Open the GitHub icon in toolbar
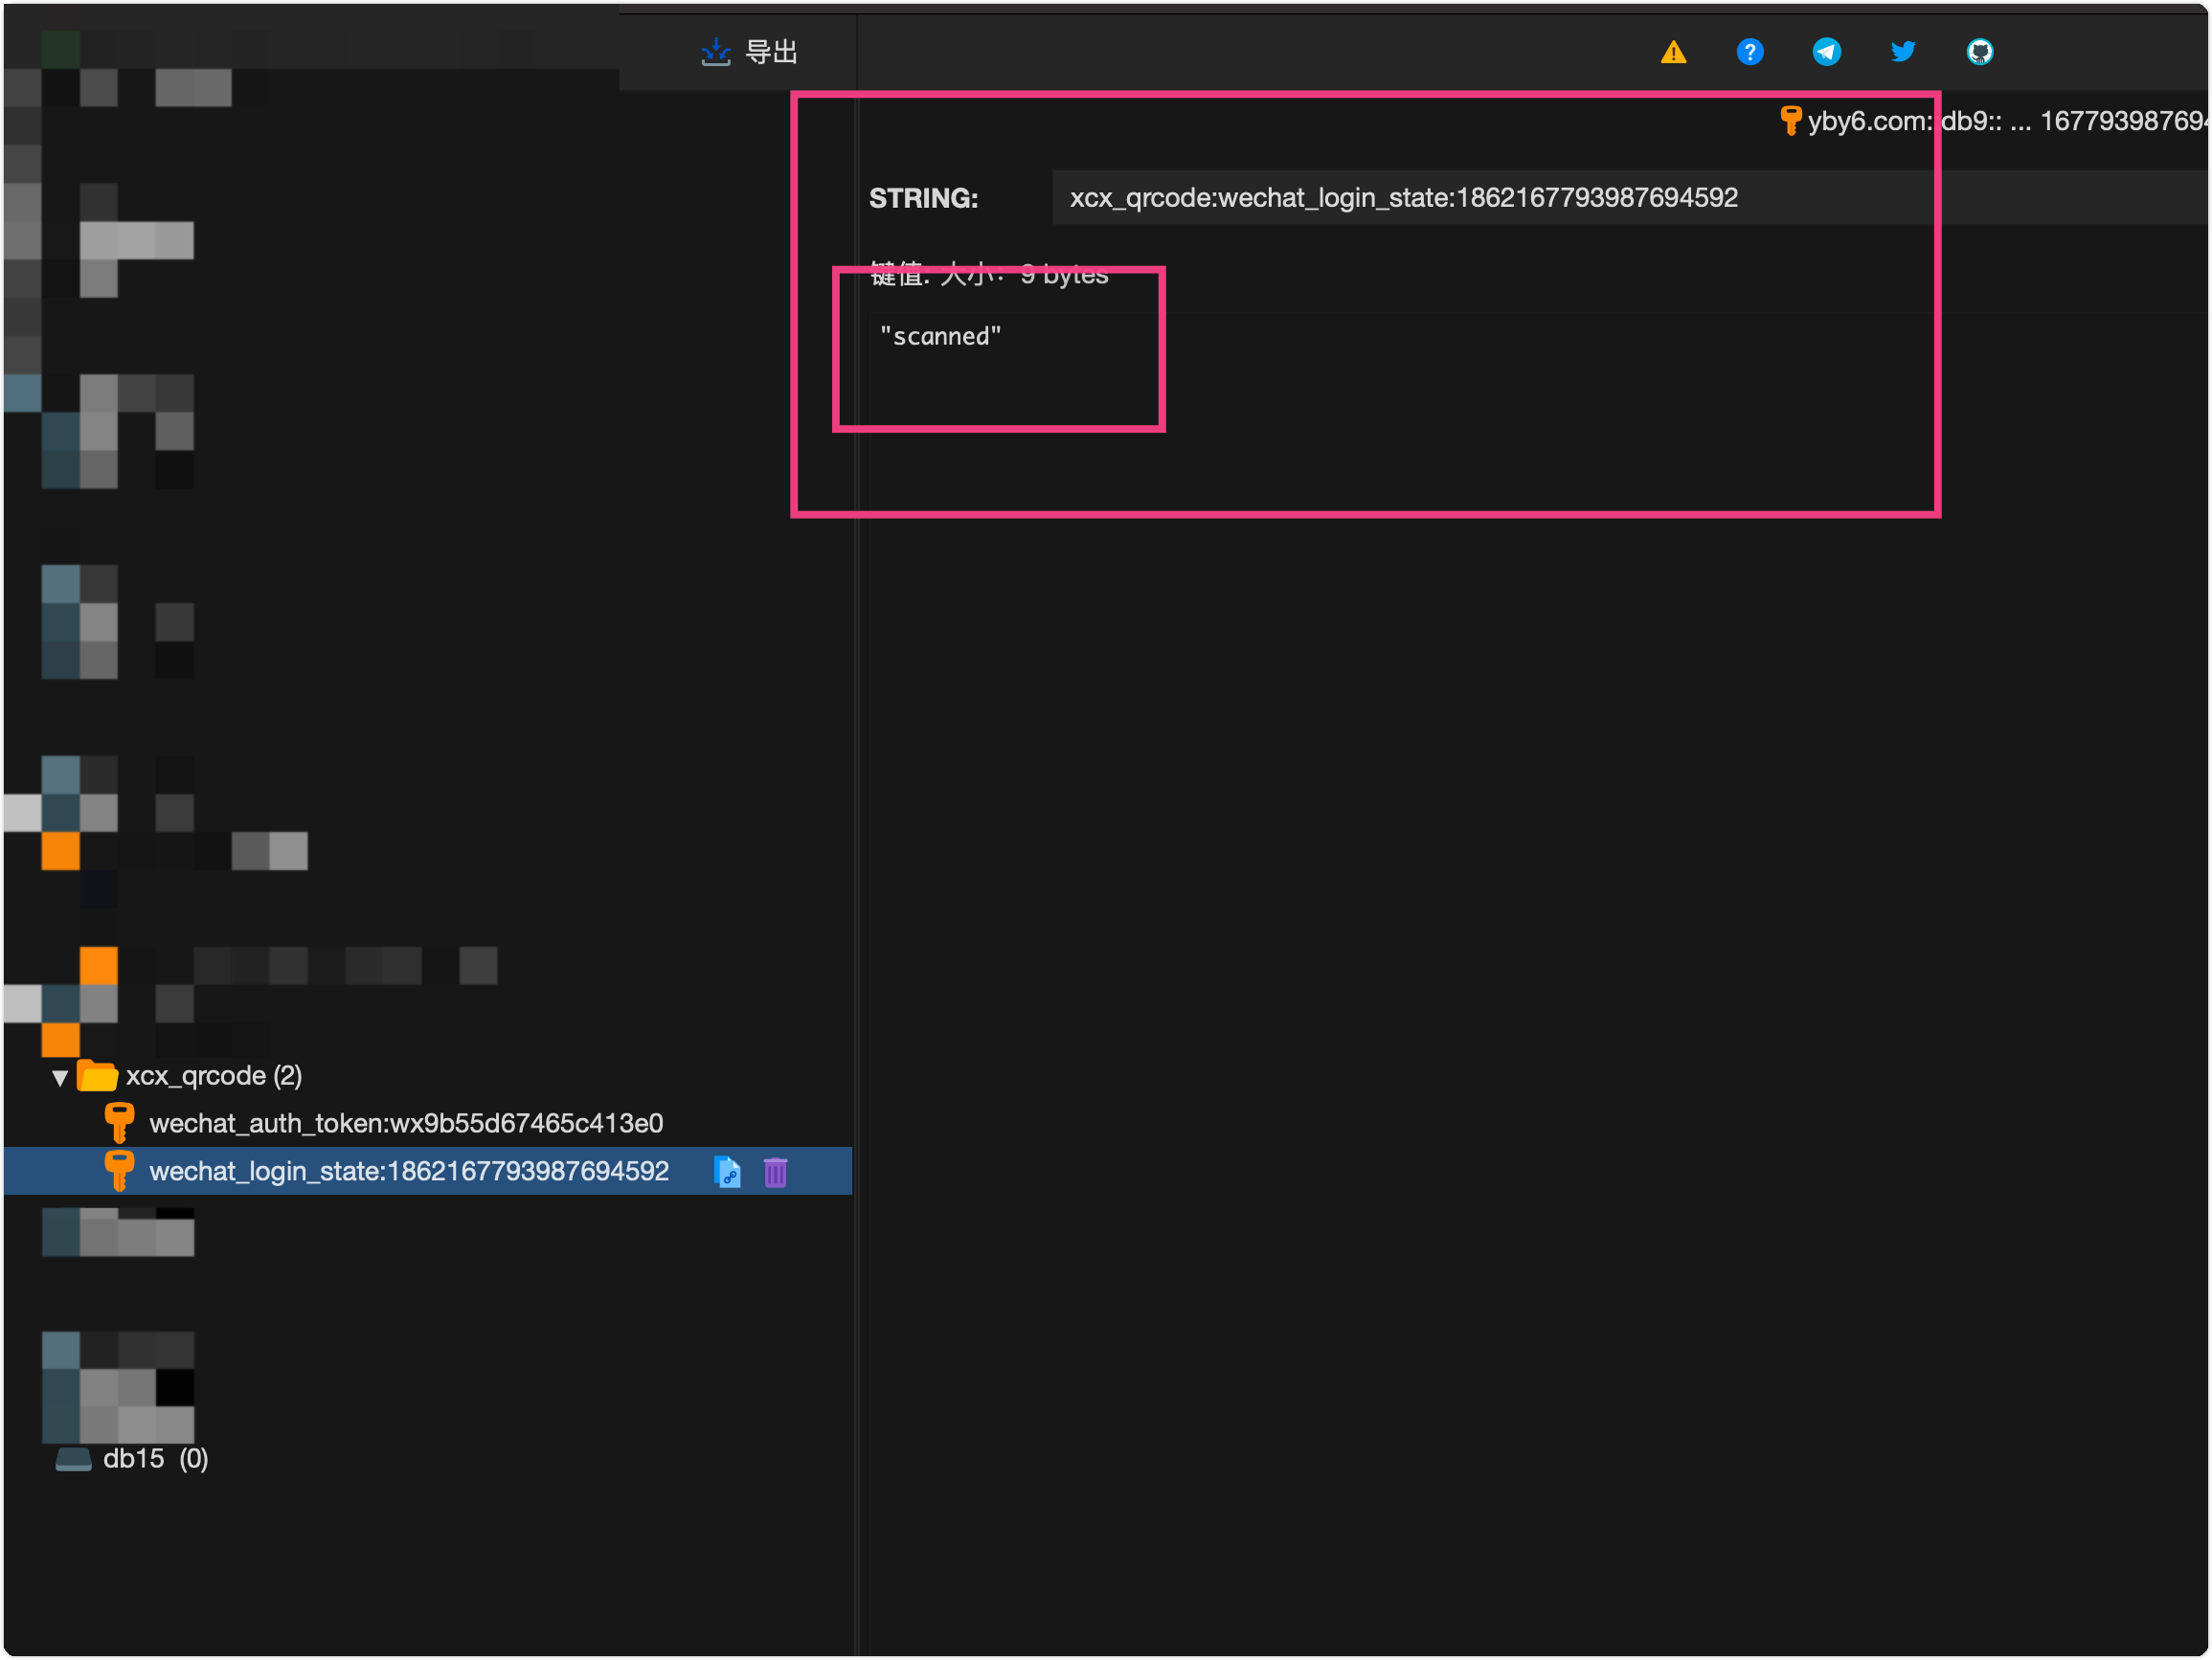This screenshot has width=2212, height=1660. tap(1979, 52)
